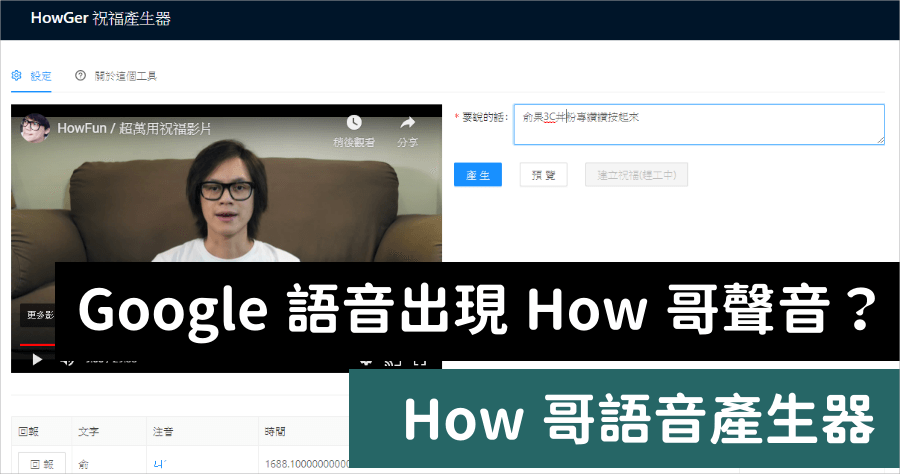The width and height of the screenshot is (900, 474).
Task: Click the settings gear icon beside 設定
Action: [x=17, y=75]
